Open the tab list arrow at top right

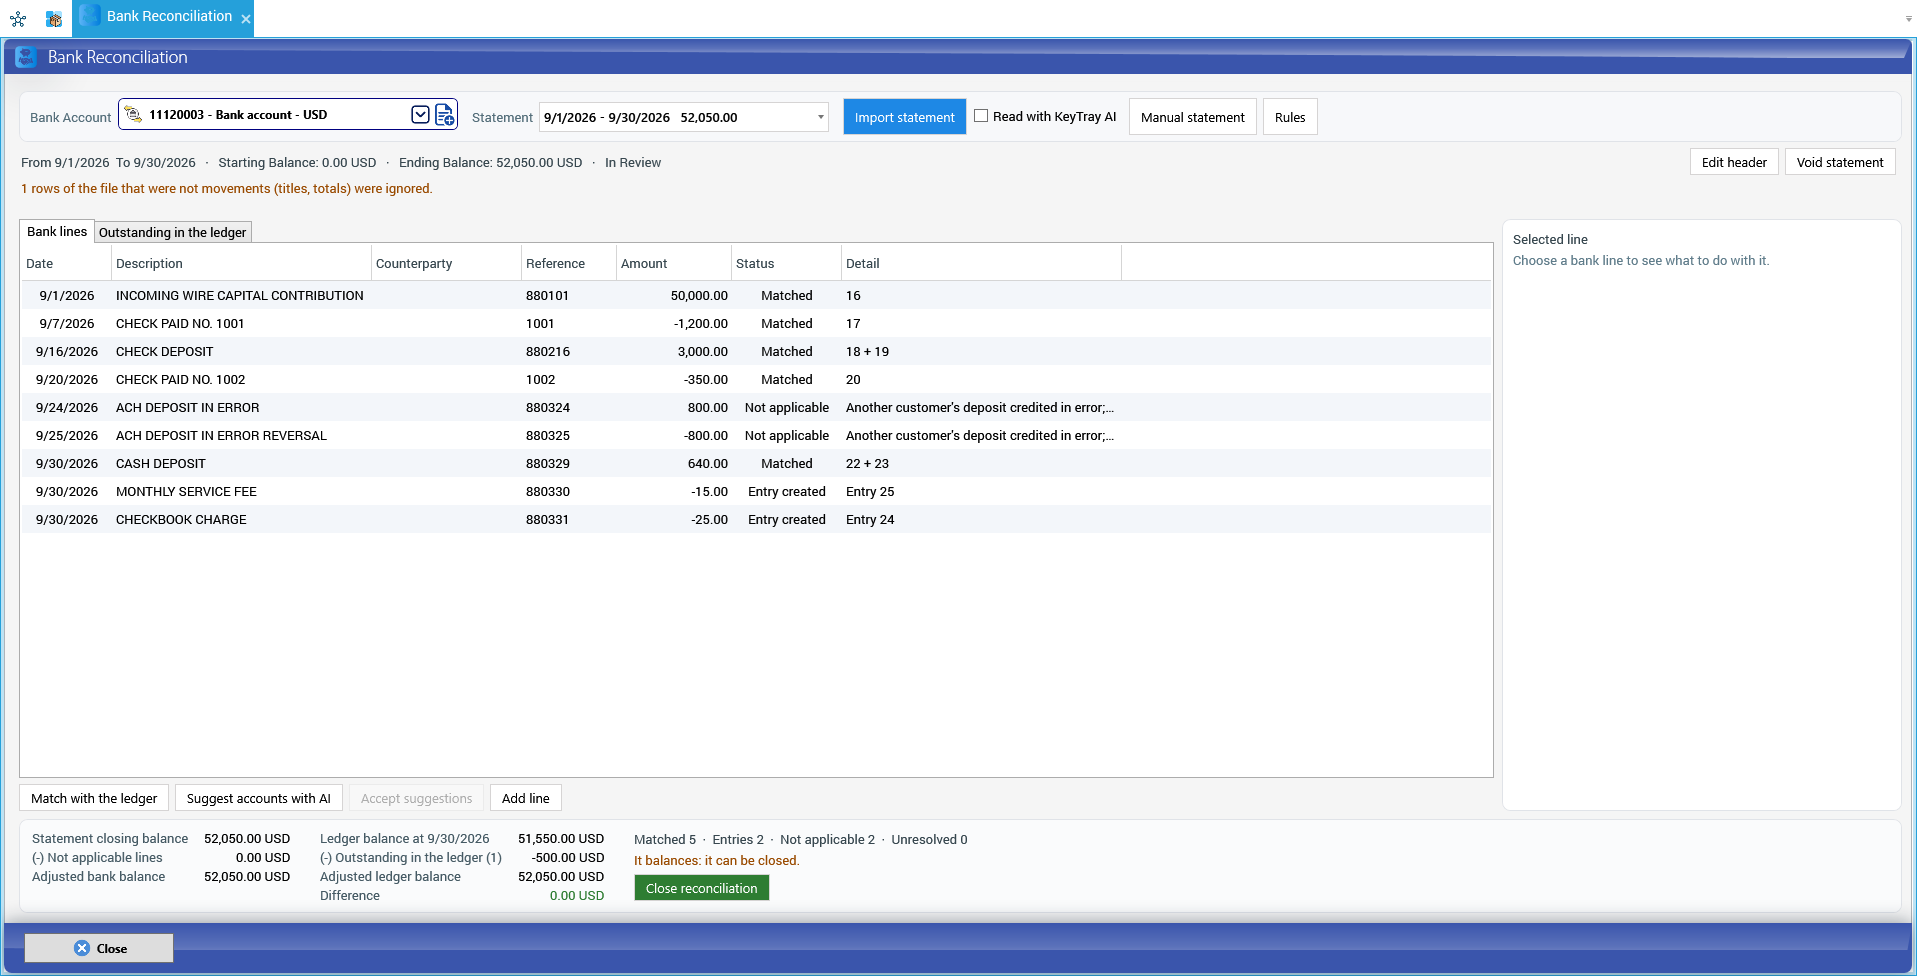(x=1908, y=19)
